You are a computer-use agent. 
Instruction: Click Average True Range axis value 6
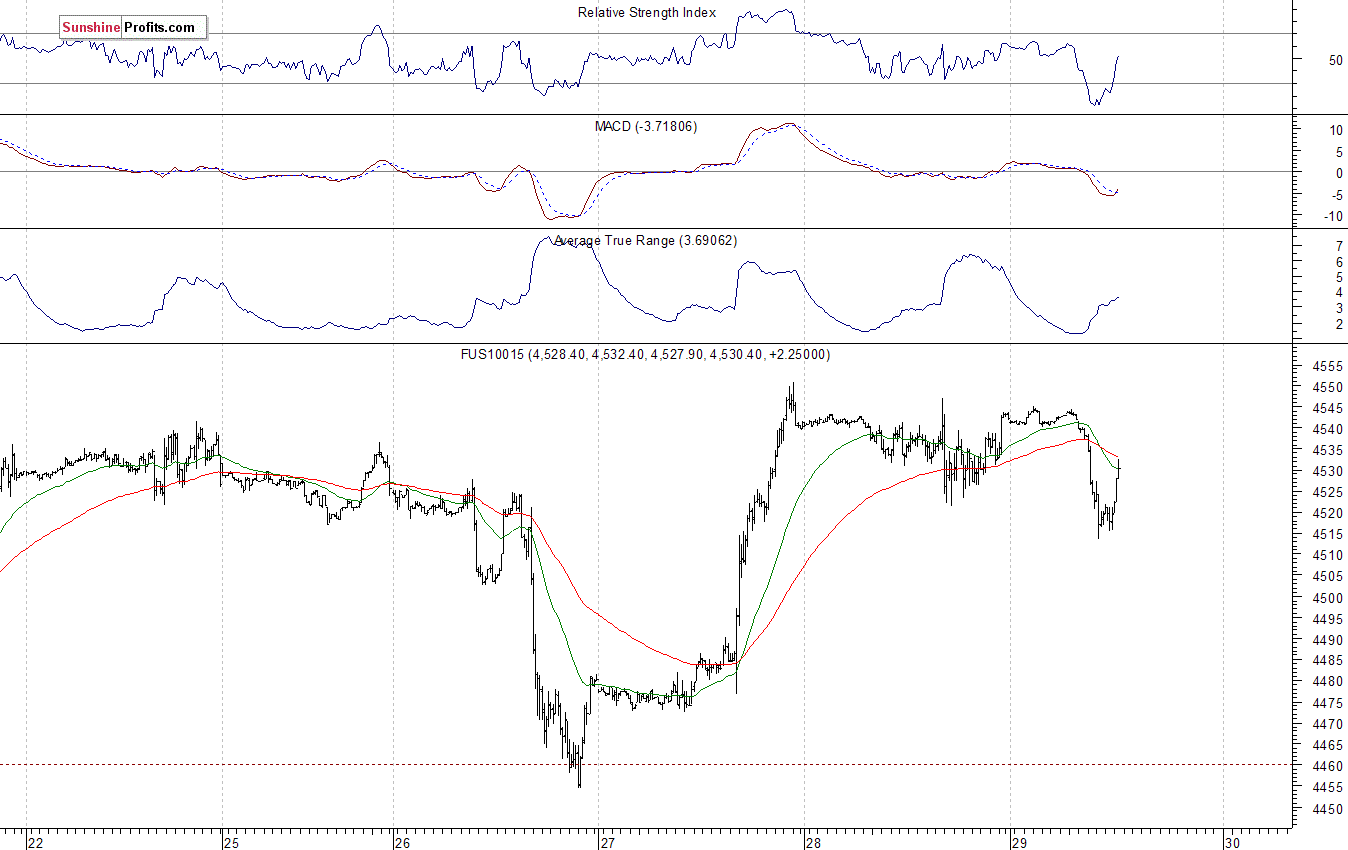[x=1338, y=262]
